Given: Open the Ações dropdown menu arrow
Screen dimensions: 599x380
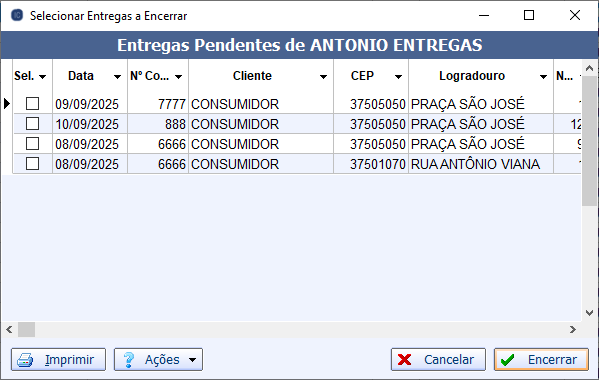Looking at the screenshot, I should [193, 360].
